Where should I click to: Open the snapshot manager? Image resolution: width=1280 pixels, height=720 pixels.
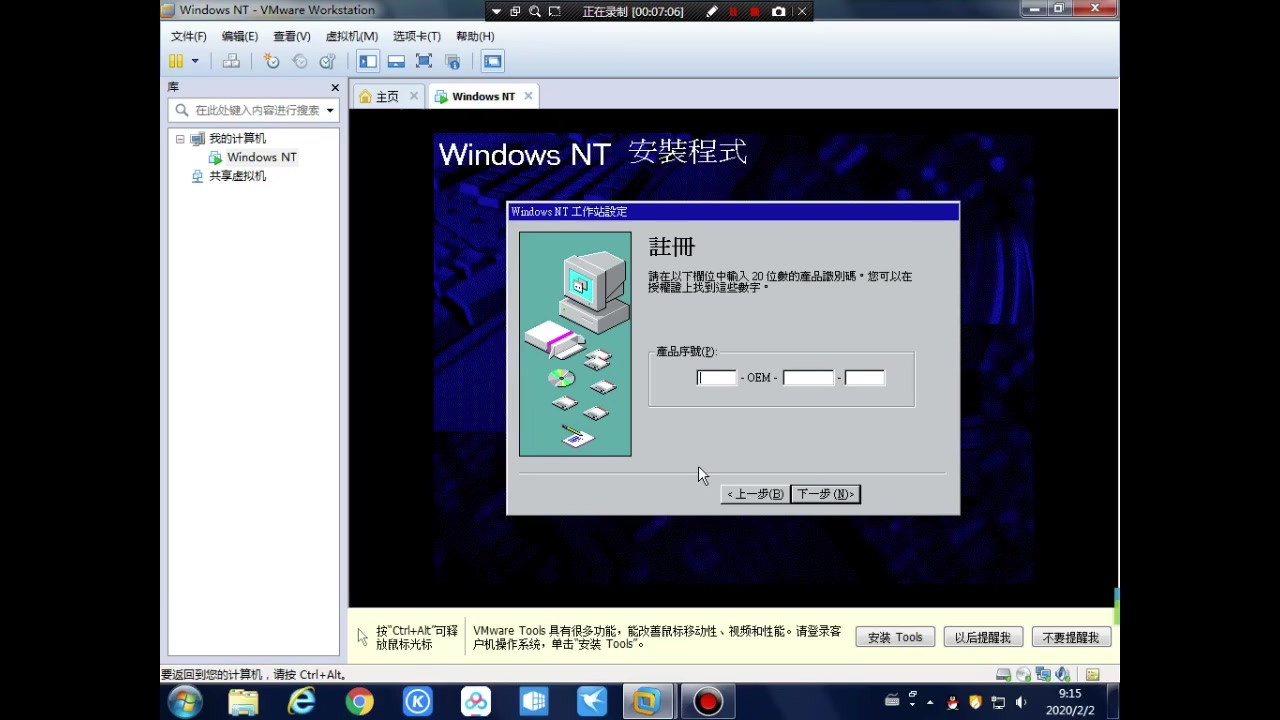[327, 61]
